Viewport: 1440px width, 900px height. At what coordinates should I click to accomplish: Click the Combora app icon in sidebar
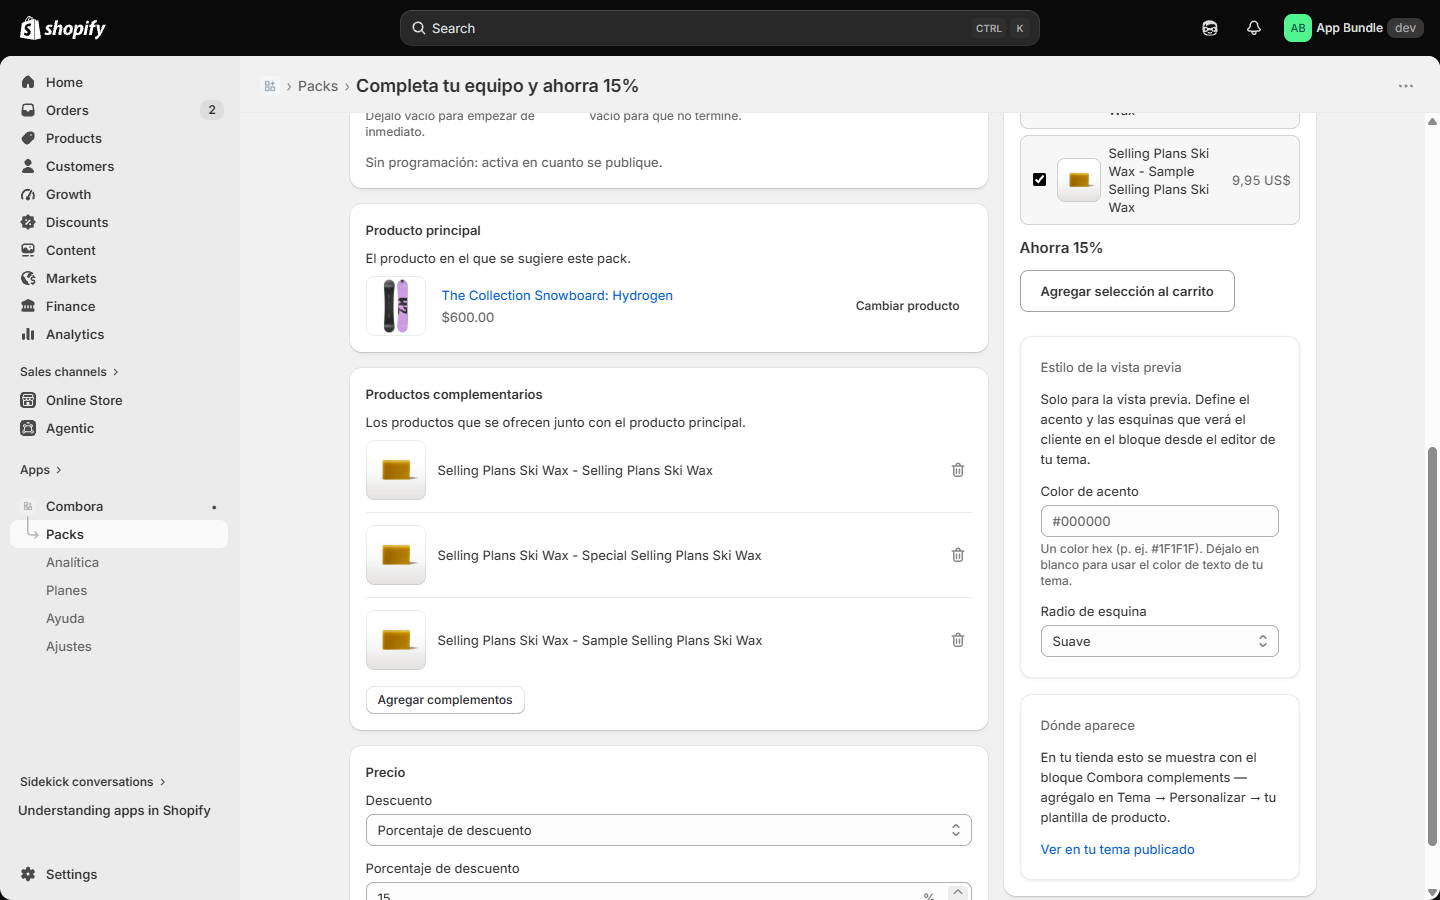pyautogui.click(x=28, y=506)
